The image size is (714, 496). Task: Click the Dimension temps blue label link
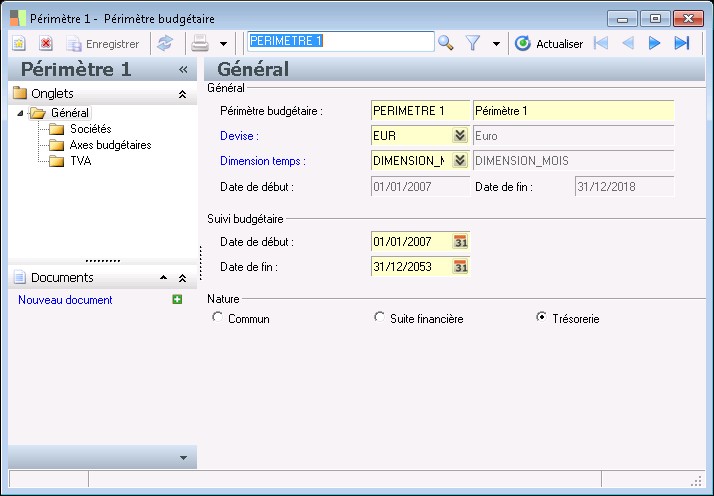click(263, 161)
